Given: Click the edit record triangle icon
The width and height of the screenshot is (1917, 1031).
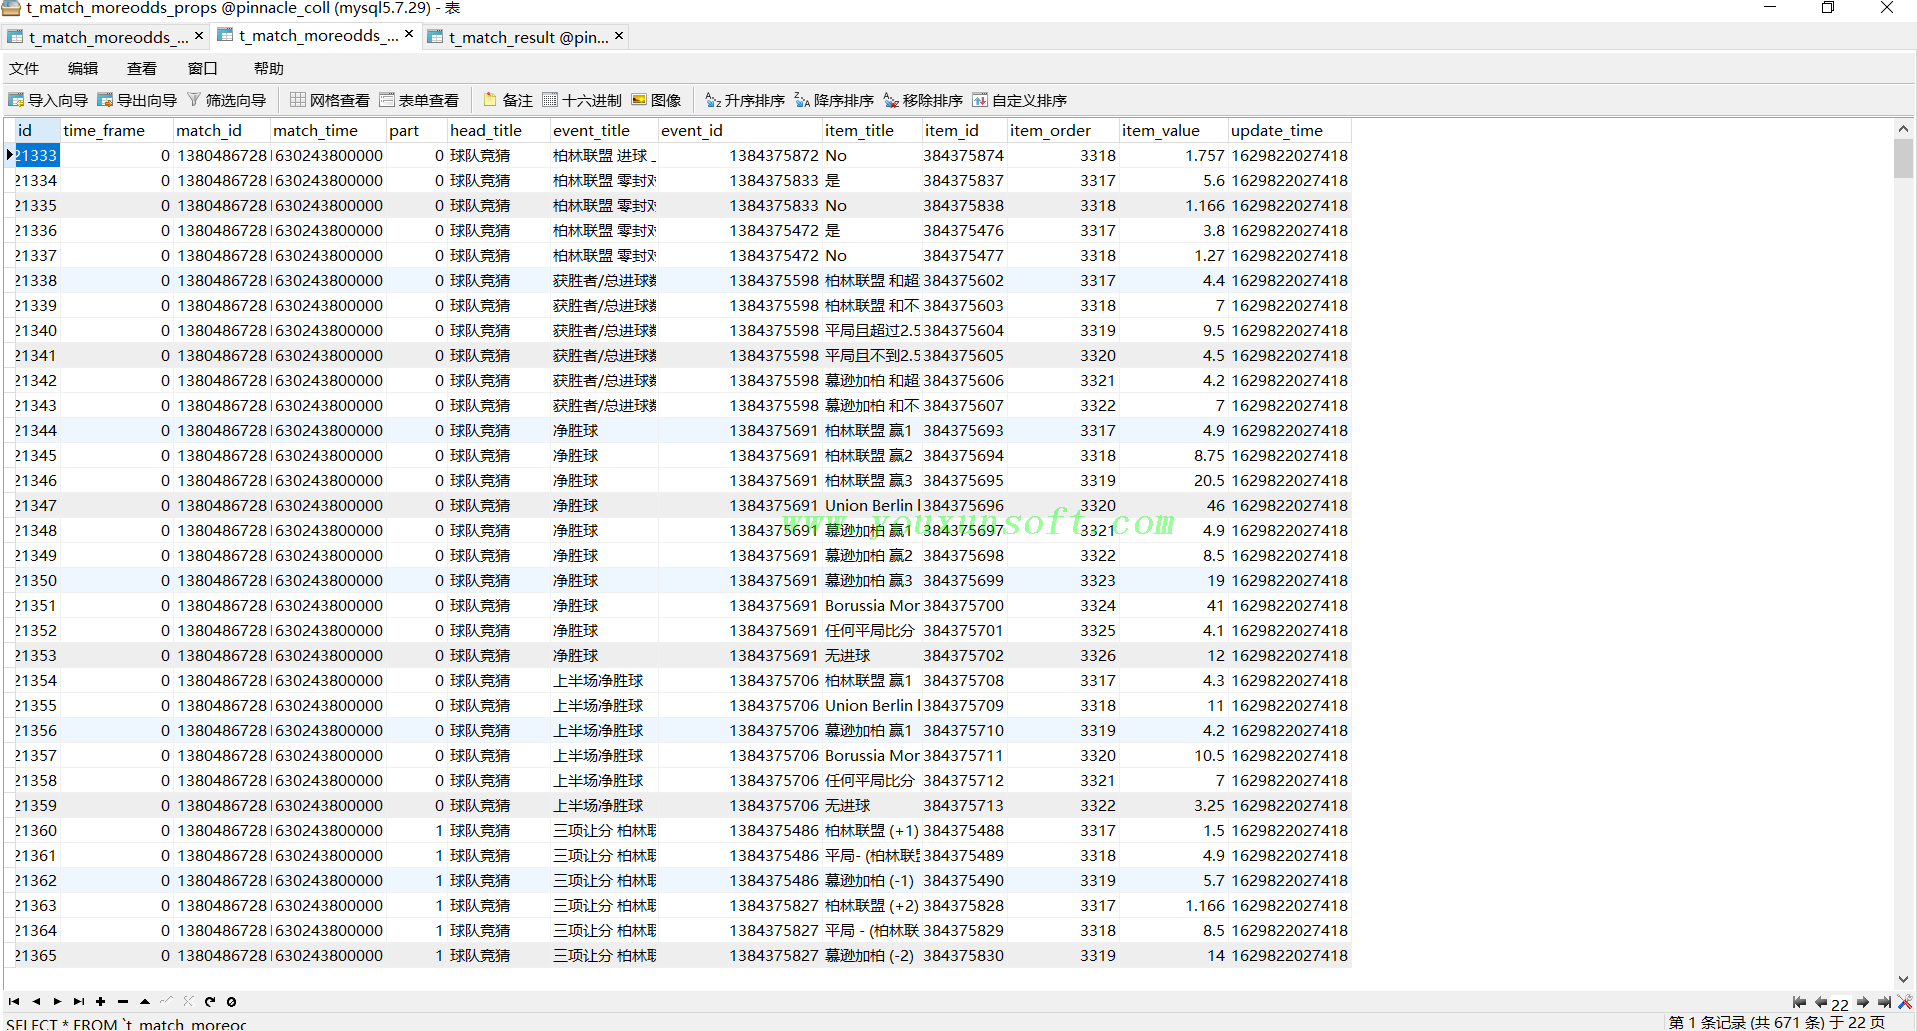Looking at the screenshot, I should (x=145, y=1001).
